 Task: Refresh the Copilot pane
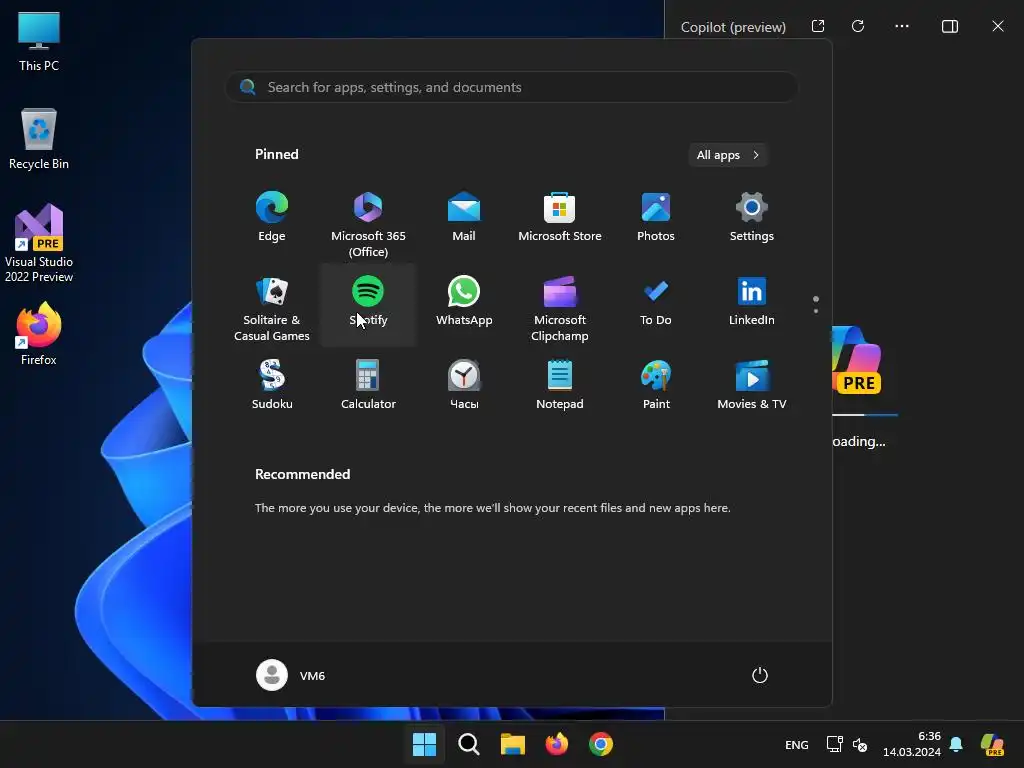858,26
